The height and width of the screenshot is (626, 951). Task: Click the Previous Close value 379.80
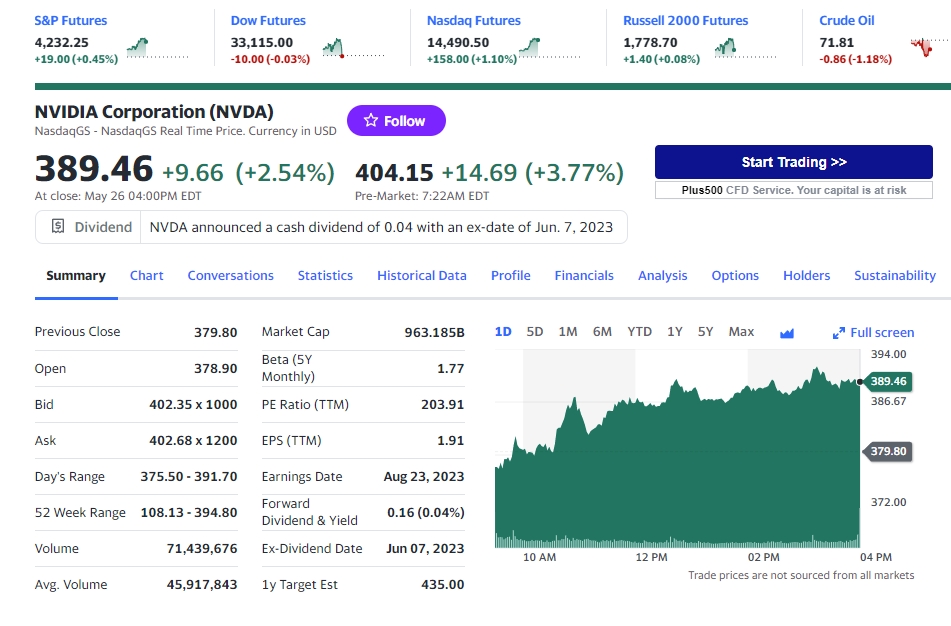pos(215,332)
